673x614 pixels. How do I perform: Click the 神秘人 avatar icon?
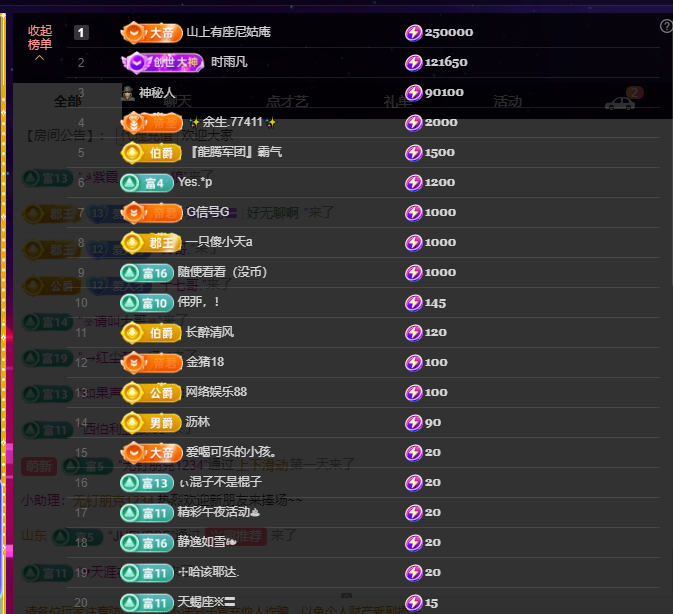[x=128, y=93]
